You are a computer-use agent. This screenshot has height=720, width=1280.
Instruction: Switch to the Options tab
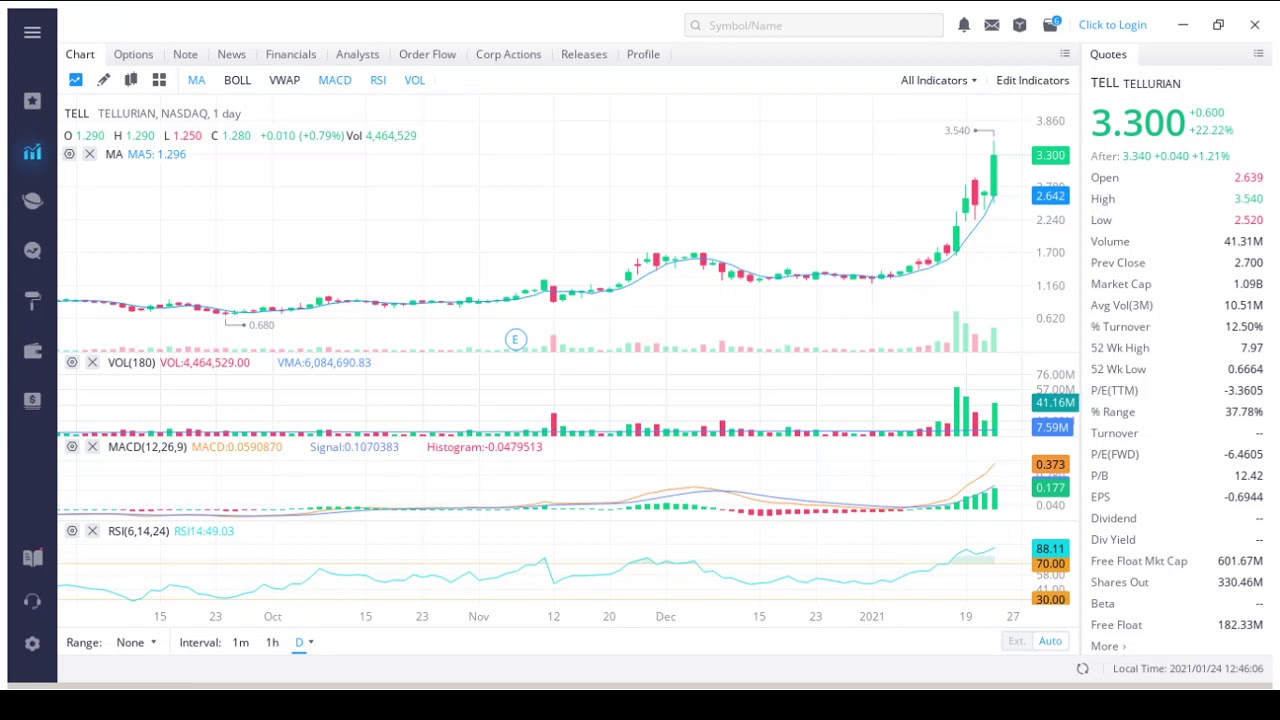[133, 54]
